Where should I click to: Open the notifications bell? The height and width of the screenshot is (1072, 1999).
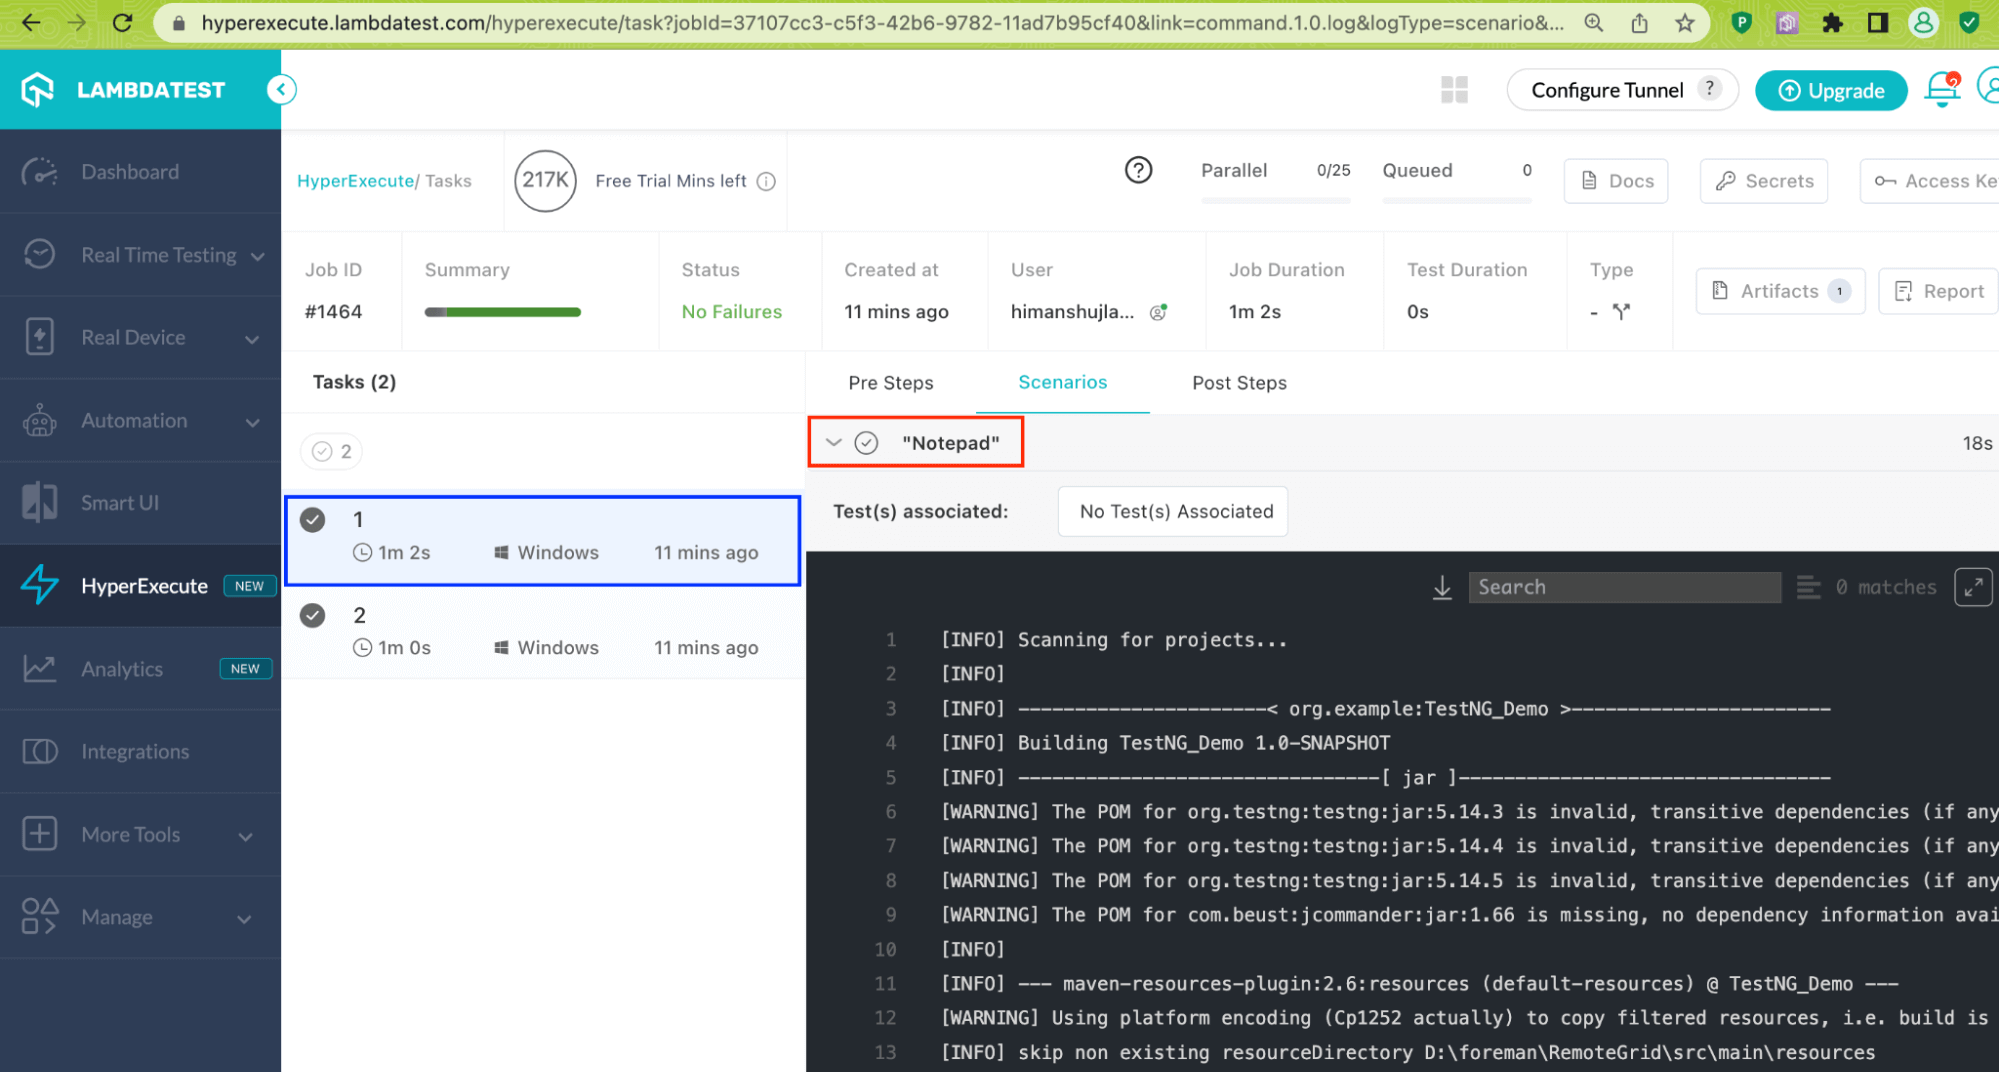pyautogui.click(x=1941, y=90)
